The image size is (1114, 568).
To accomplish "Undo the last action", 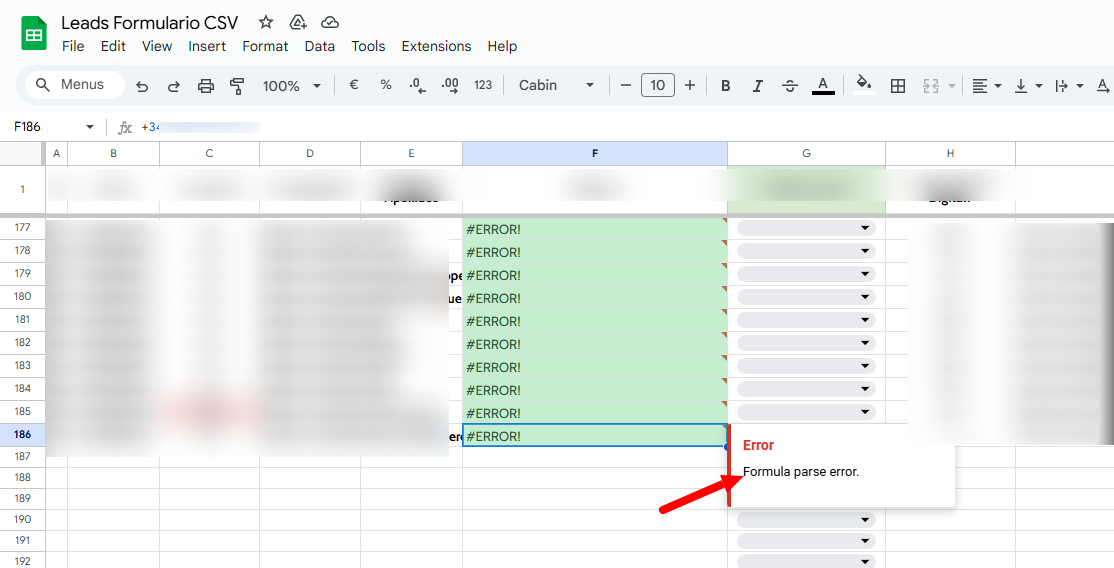I will pos(142,86).
